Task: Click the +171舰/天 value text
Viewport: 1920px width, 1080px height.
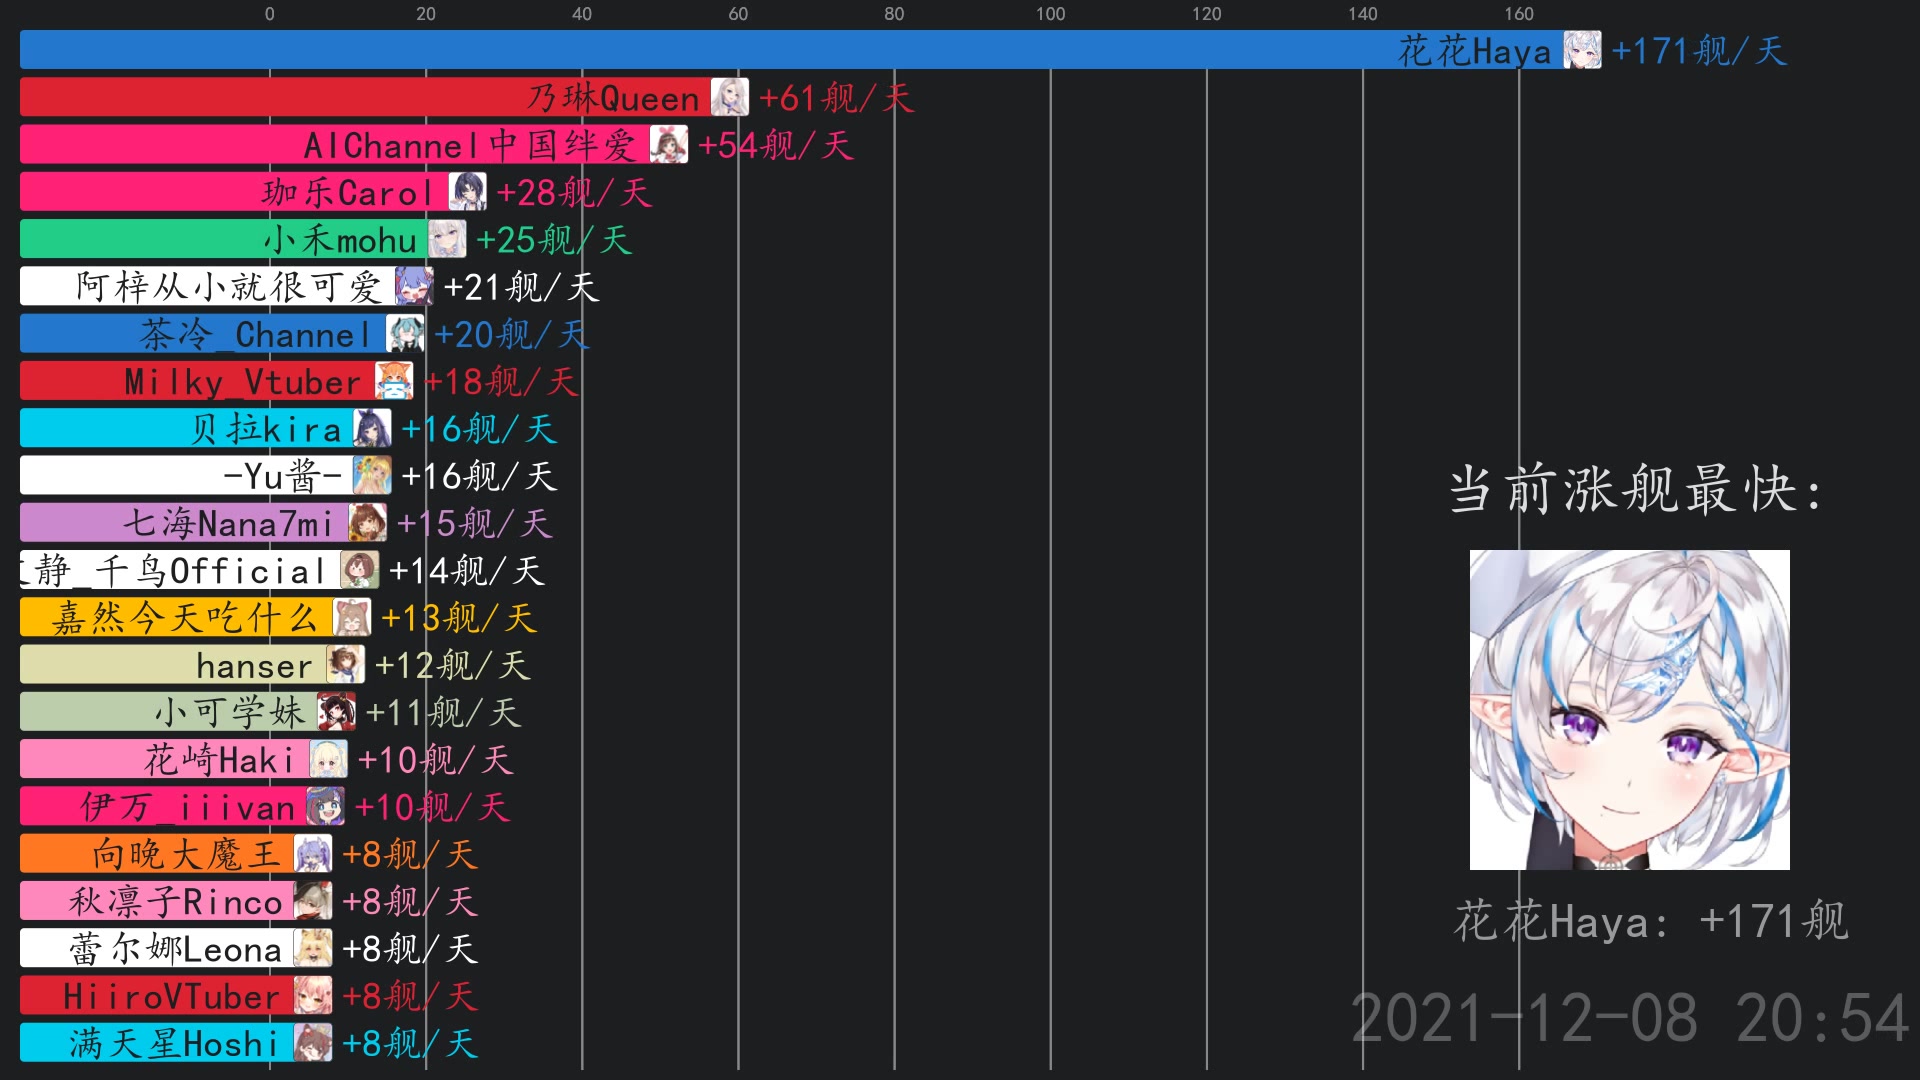Action: click(x=1699, y=51)
